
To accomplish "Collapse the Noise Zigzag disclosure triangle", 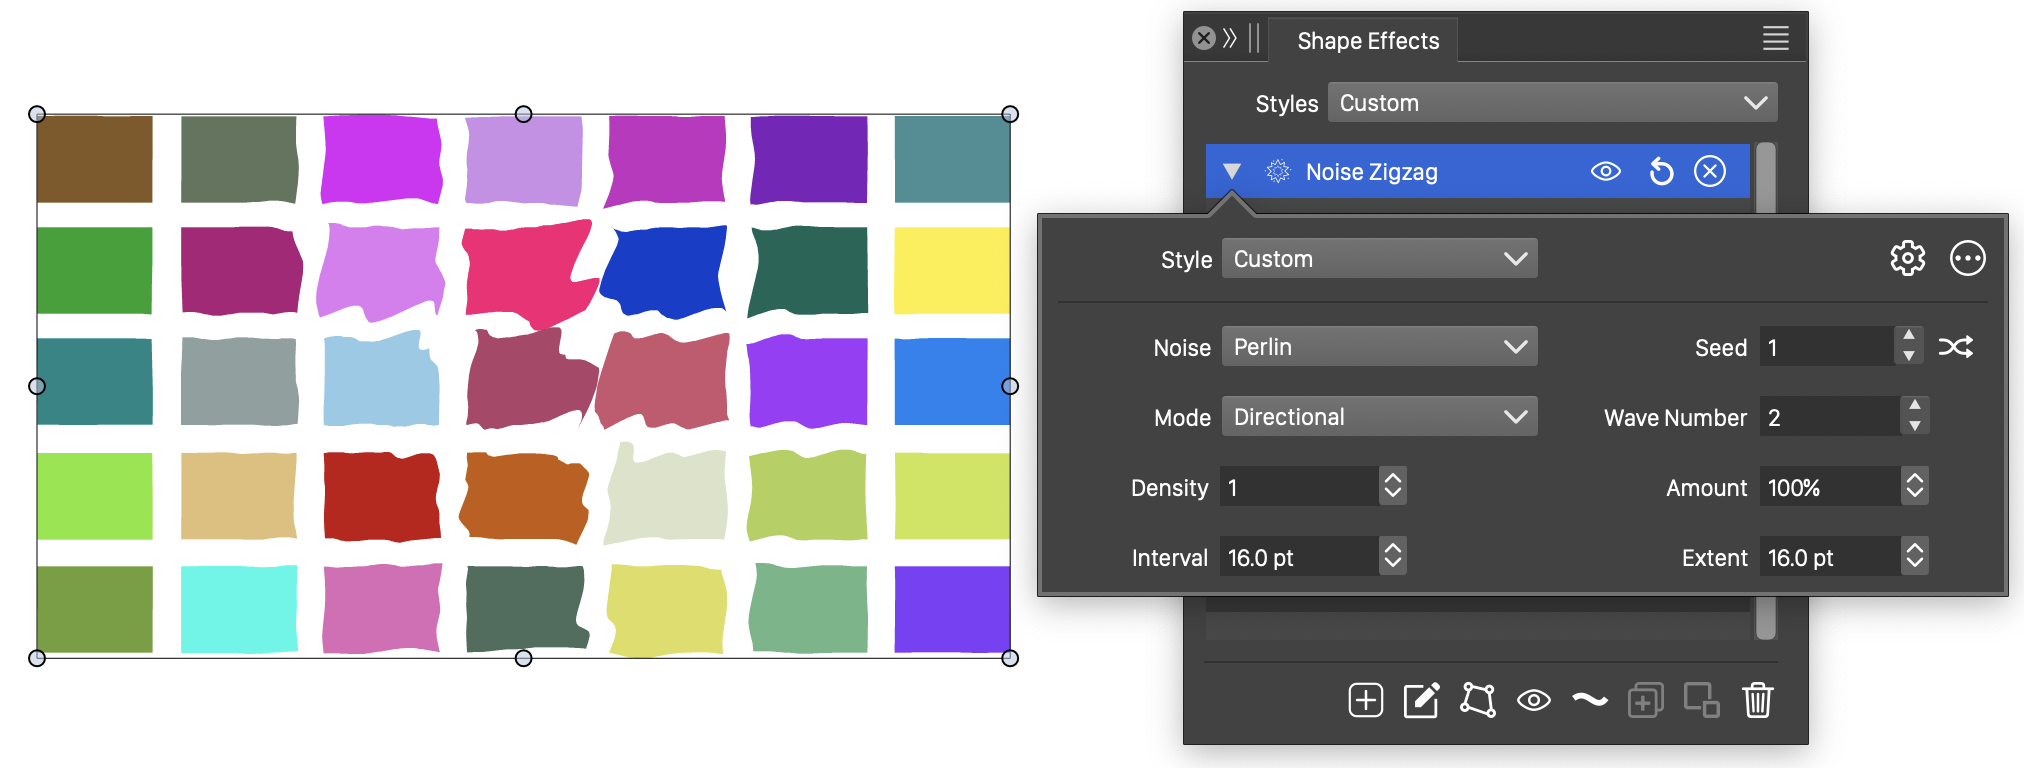I will tap(1232, 172).
